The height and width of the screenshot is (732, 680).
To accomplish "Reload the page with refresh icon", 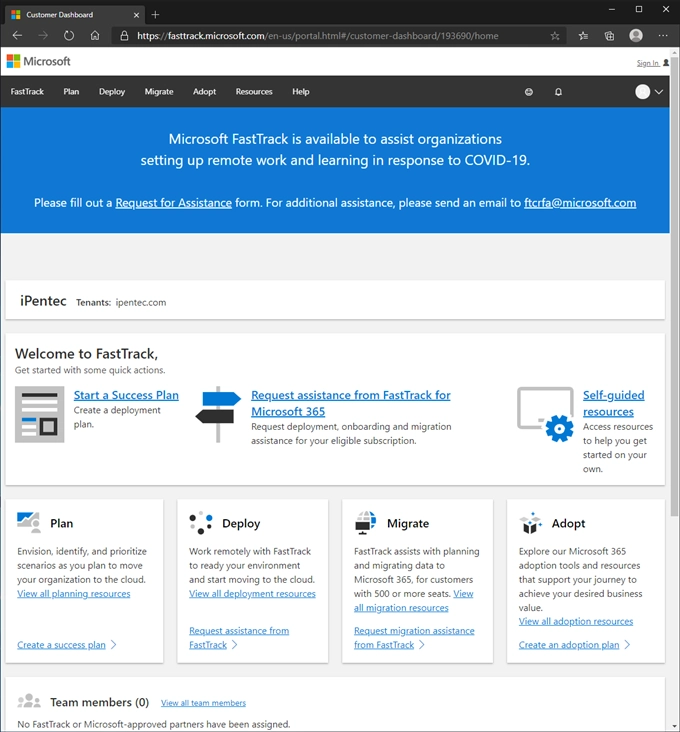I will pyautogui.click(x=69, y=35).
